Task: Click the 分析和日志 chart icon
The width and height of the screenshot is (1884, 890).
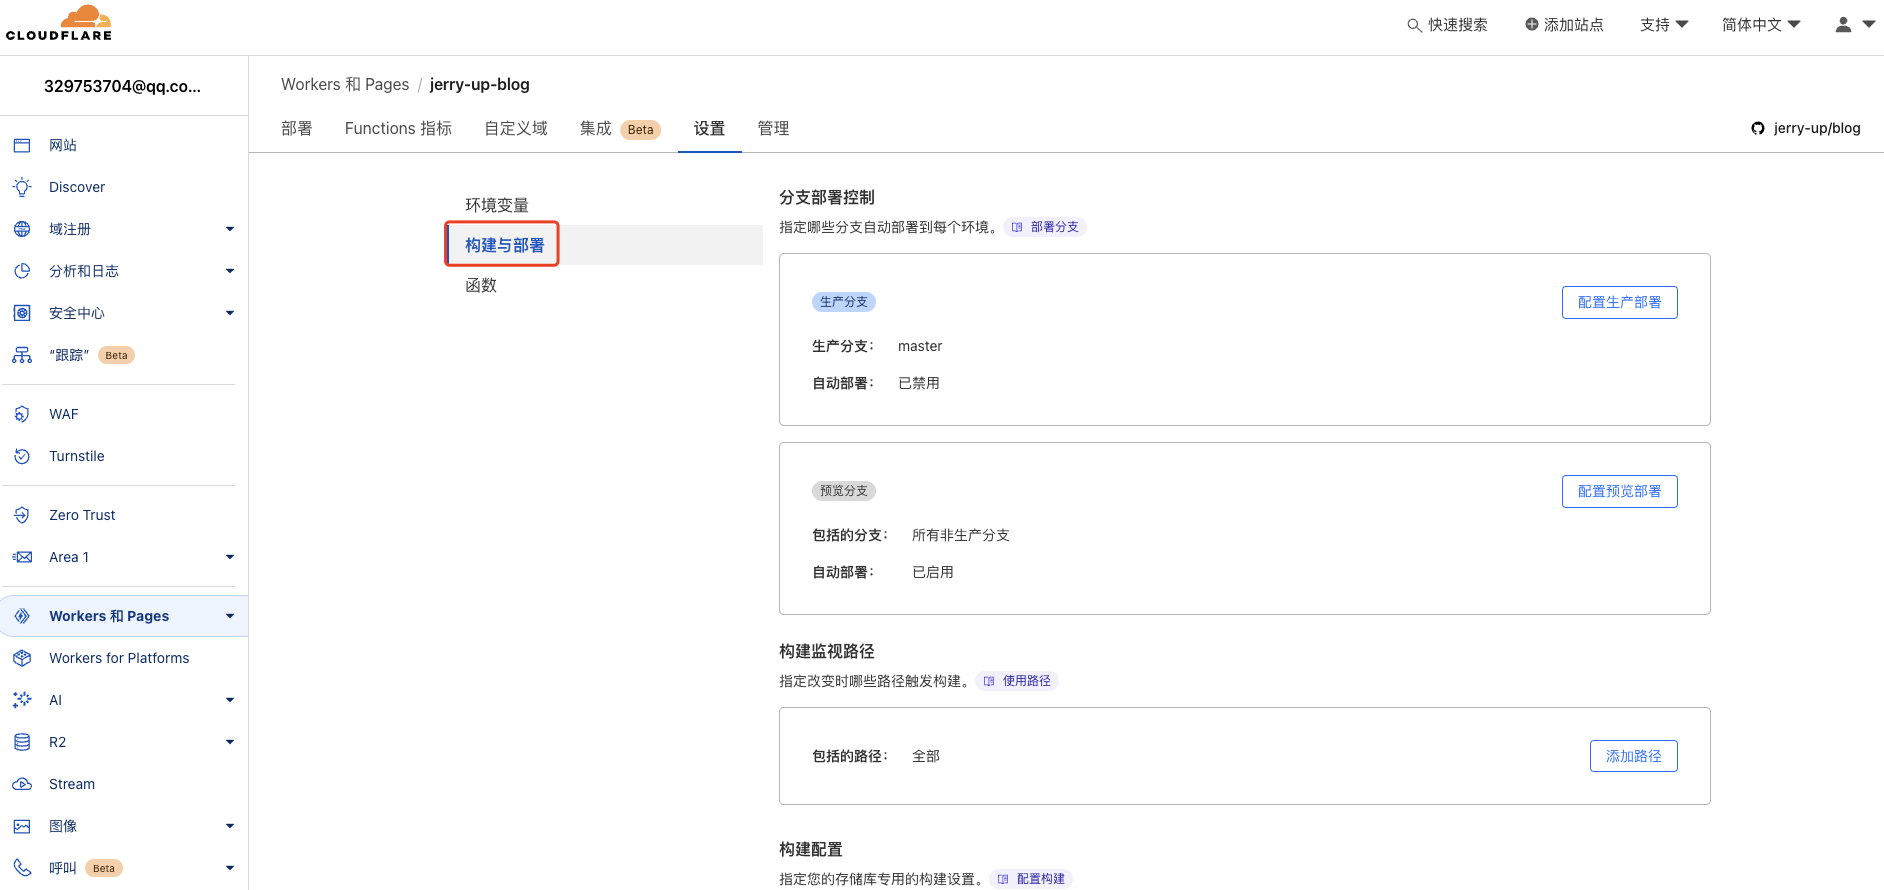Action: tap(22, 271)
